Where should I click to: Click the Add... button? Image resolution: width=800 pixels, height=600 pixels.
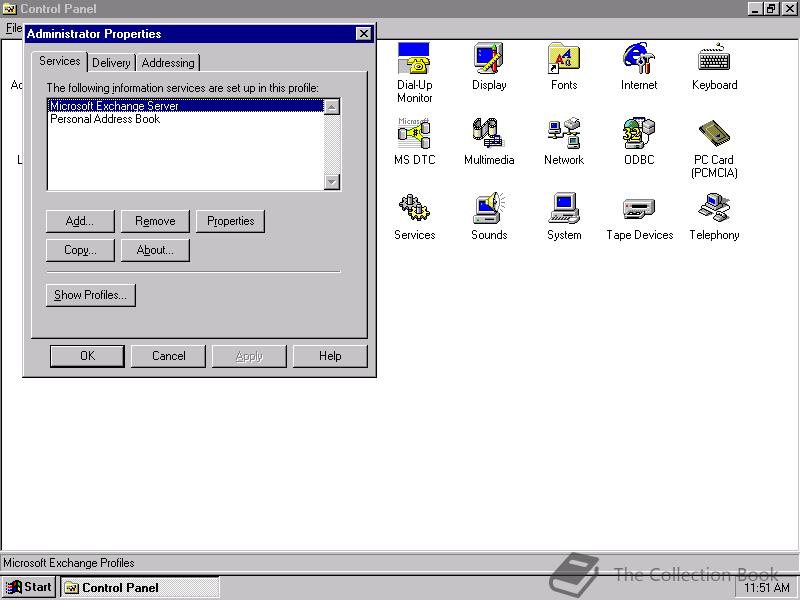coord(80,221)
